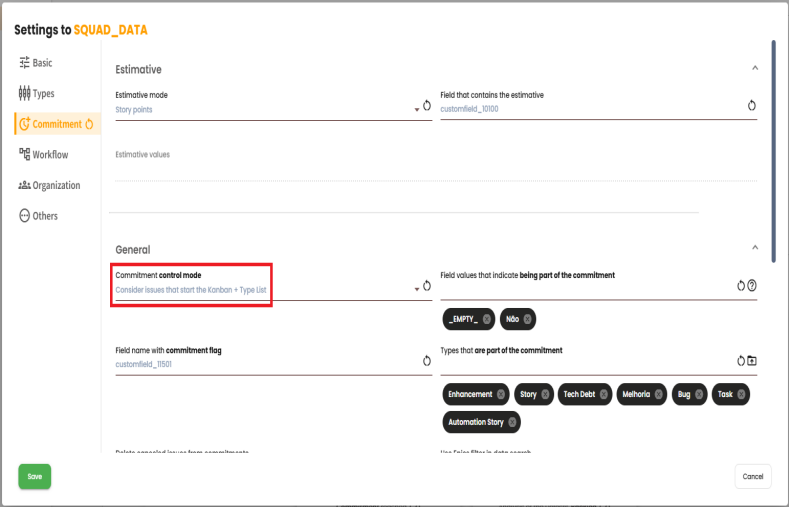This screenshot has height=507, width=789.
Task: Click the Cancel button
Action: tap(752, 476)
